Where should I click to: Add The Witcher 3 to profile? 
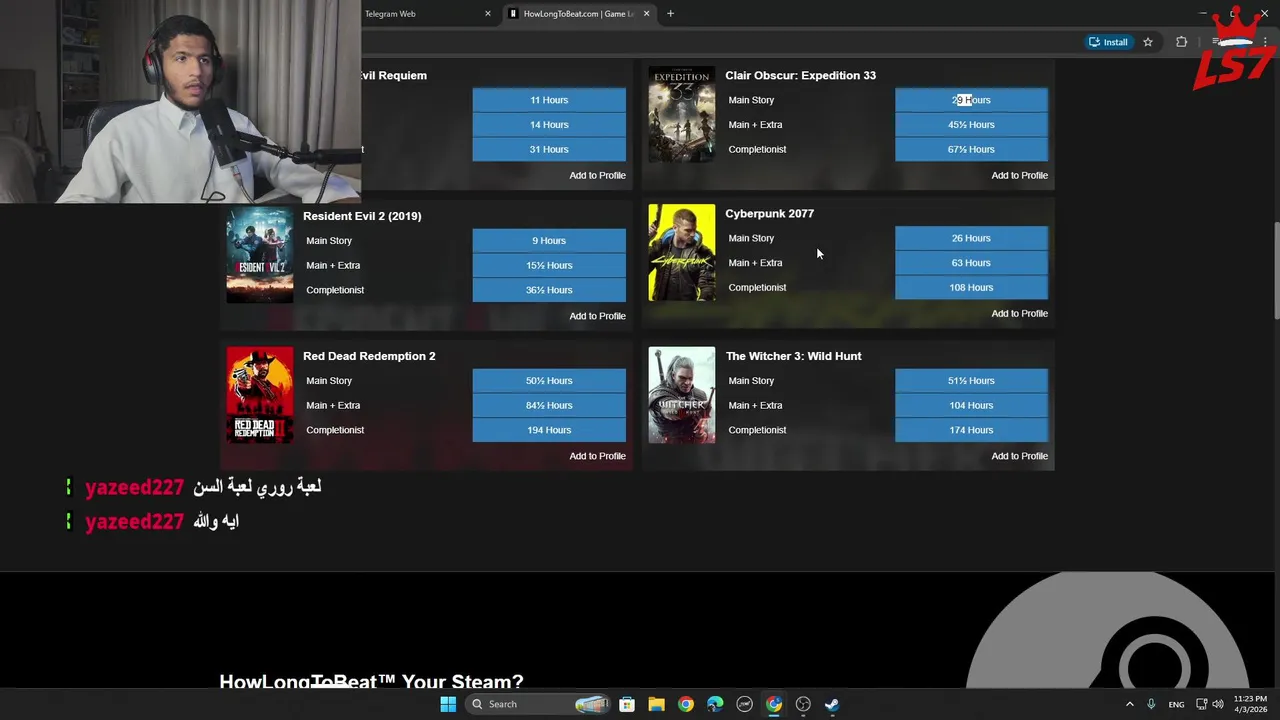1019,456
